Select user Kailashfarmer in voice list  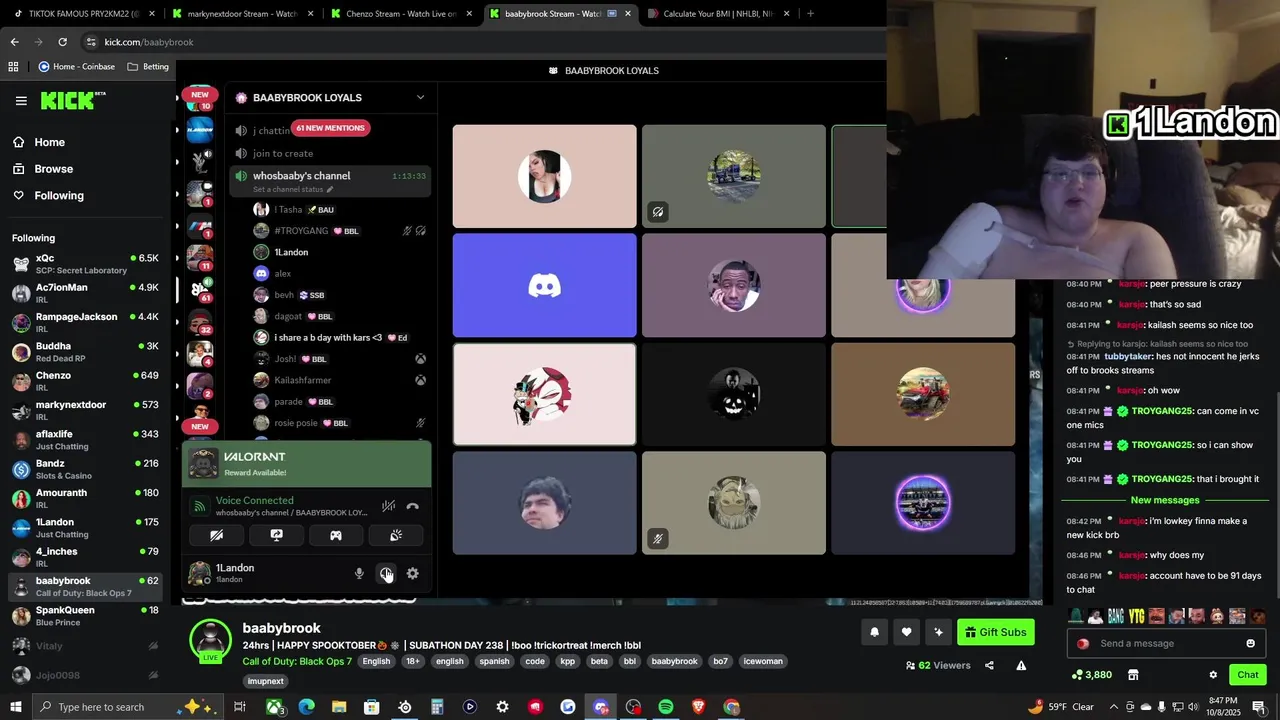[303, 380]
